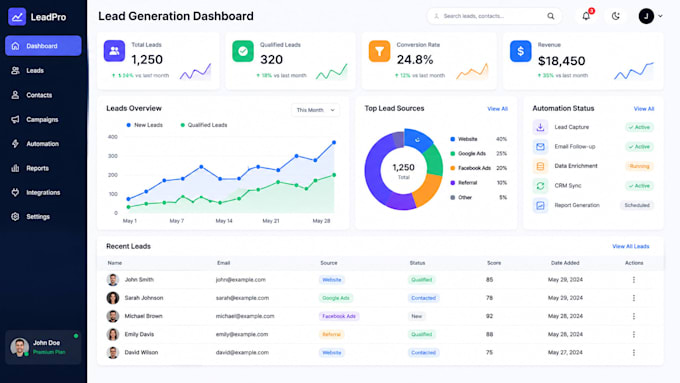Click john@example.com email cell
The image size is (680, 383).
(x=241, y=280)
